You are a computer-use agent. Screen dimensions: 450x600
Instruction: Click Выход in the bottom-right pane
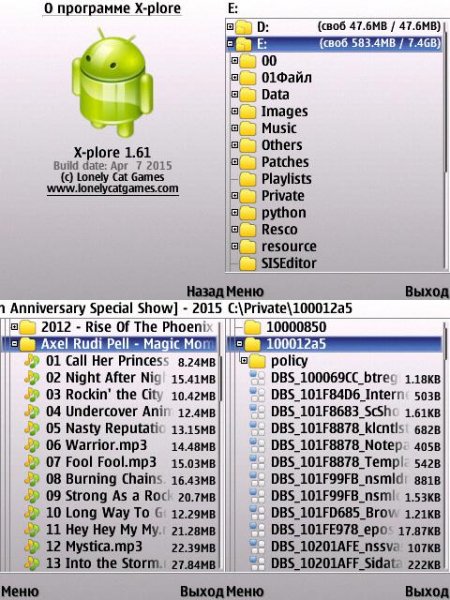point(427,592)
